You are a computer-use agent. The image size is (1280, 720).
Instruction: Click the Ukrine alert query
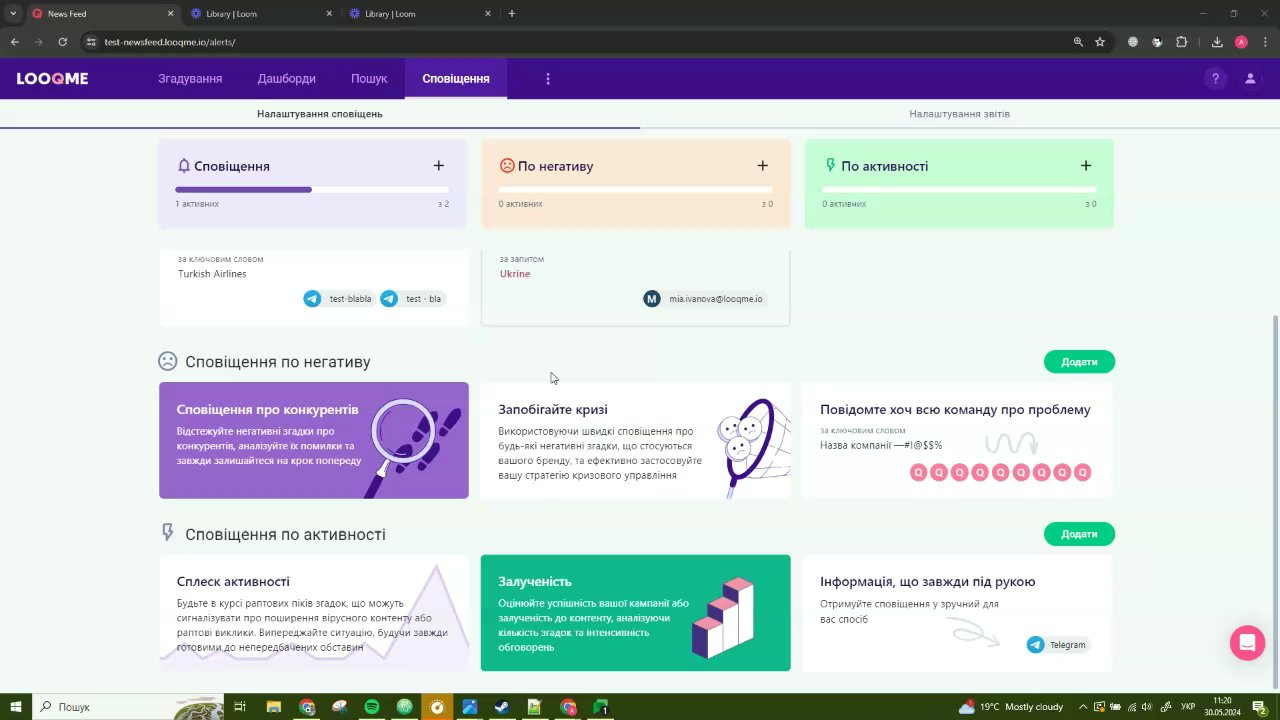point(515,274)
